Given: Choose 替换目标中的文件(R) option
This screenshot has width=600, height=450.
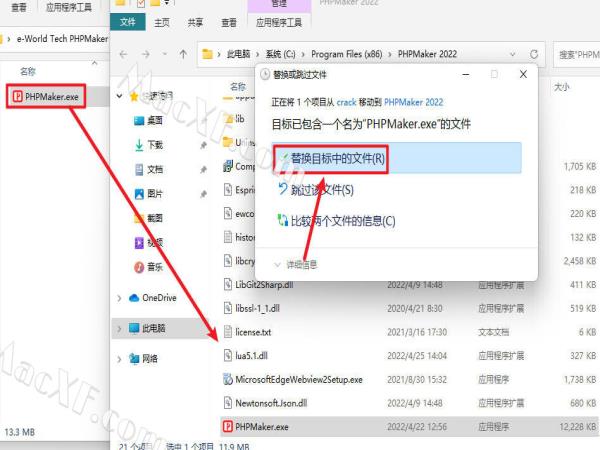Looking at the screenshot, I should [x=396, y=158].
